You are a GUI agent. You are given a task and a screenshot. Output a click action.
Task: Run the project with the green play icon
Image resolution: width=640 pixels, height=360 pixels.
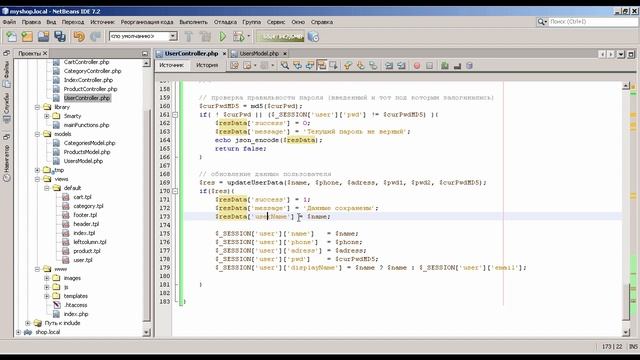pos(222,37)
